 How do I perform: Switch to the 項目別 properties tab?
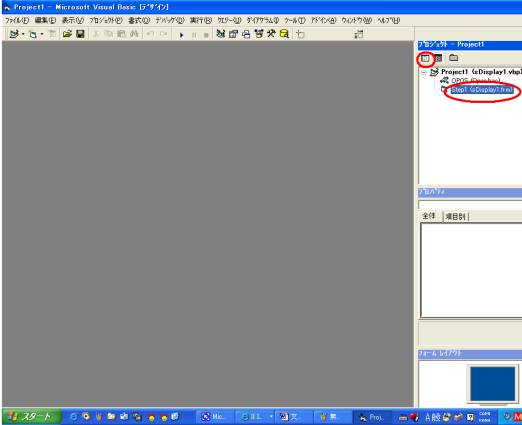click(x=456, y=217)
